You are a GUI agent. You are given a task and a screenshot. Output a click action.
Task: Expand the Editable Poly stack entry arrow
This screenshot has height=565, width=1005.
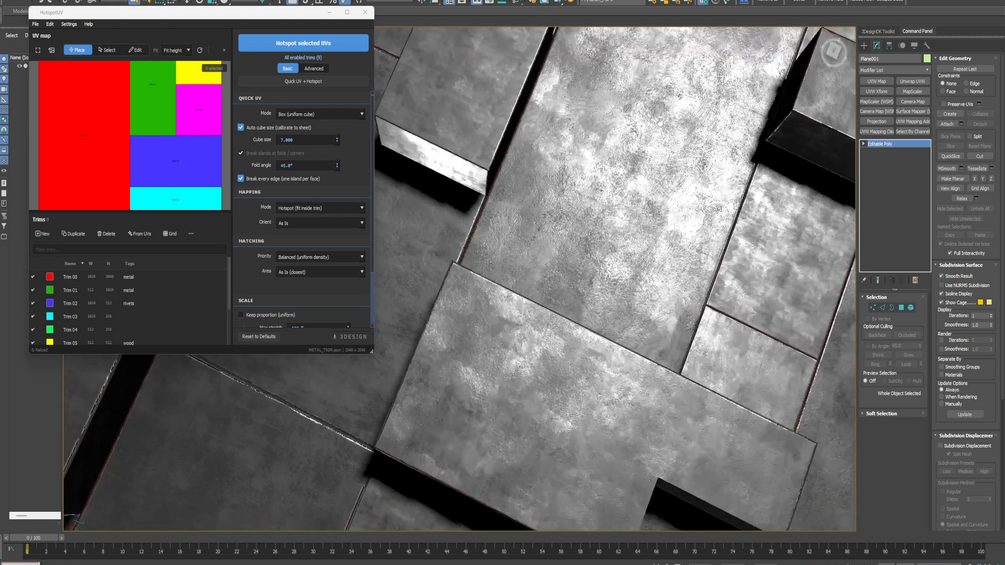coord(864,144)
